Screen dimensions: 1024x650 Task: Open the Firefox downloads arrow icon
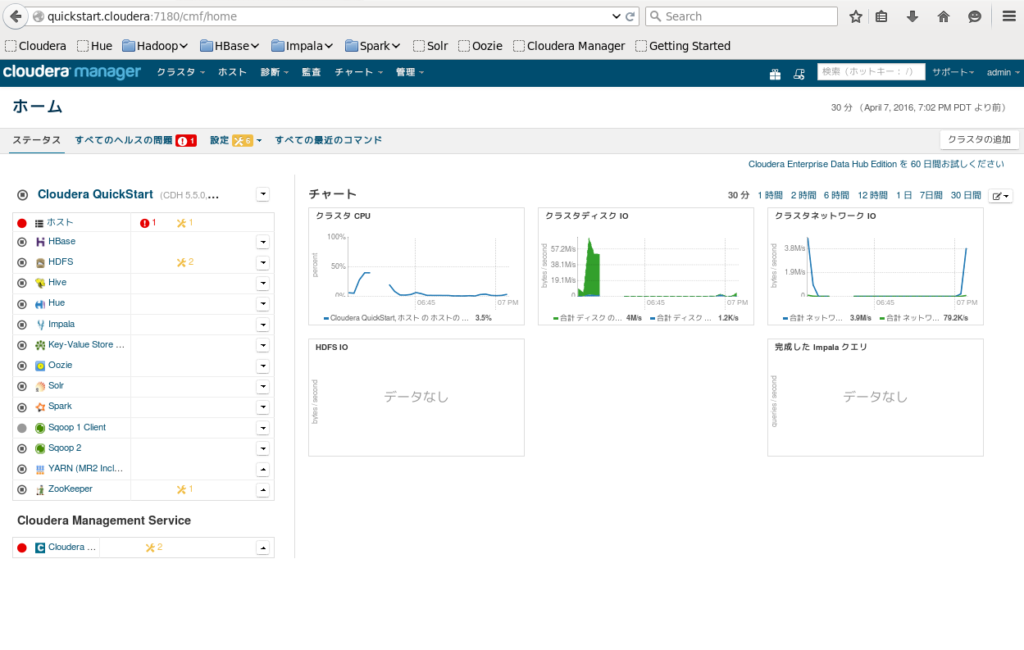click(912, 16)
